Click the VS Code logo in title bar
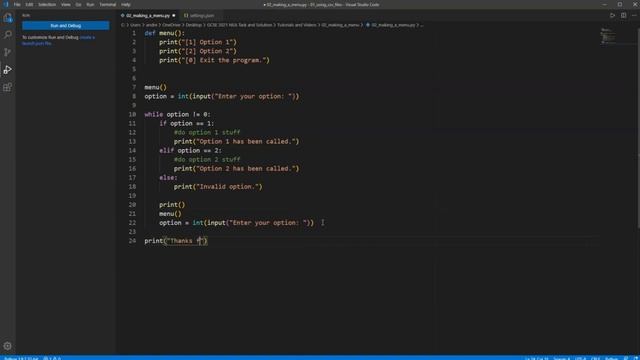Viewport: 640px width, 360px height. point(6,4)
